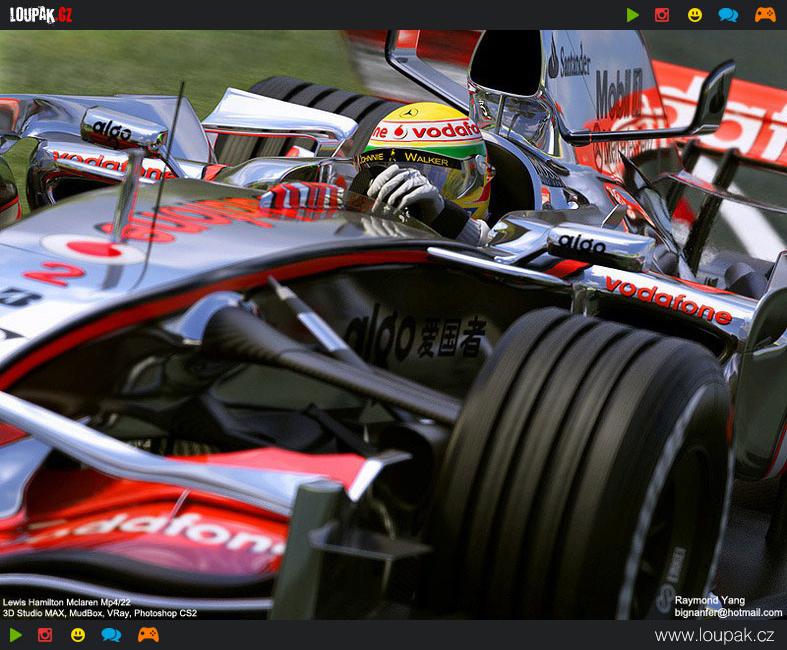
Task: Click the bignanfer@hotmail.com email text
Action: click(728, 612)
